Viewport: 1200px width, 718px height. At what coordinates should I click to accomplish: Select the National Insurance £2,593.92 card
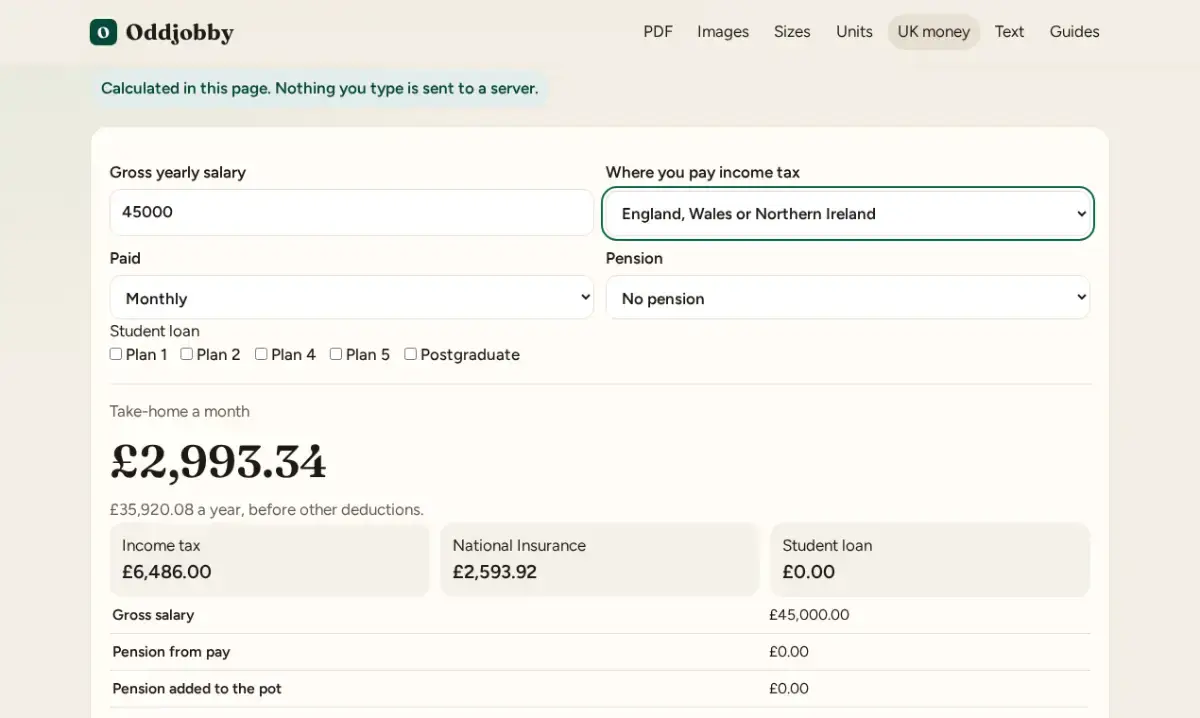600,560
